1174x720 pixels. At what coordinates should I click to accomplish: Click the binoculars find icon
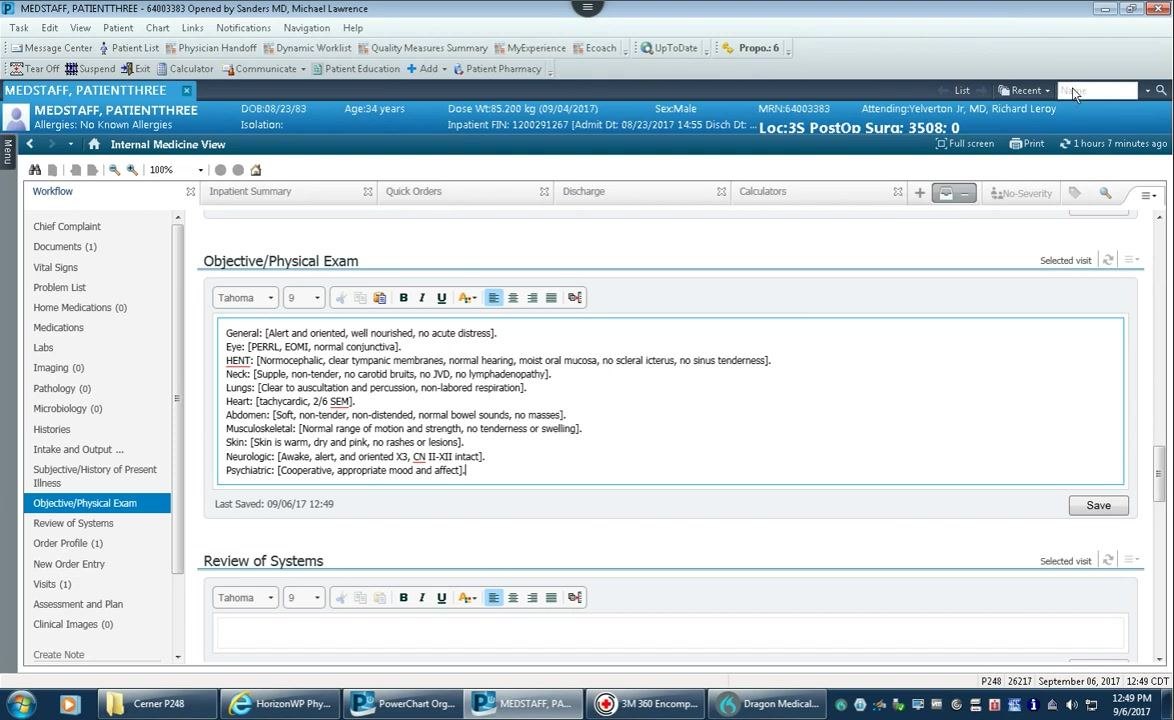pos(34,170)
